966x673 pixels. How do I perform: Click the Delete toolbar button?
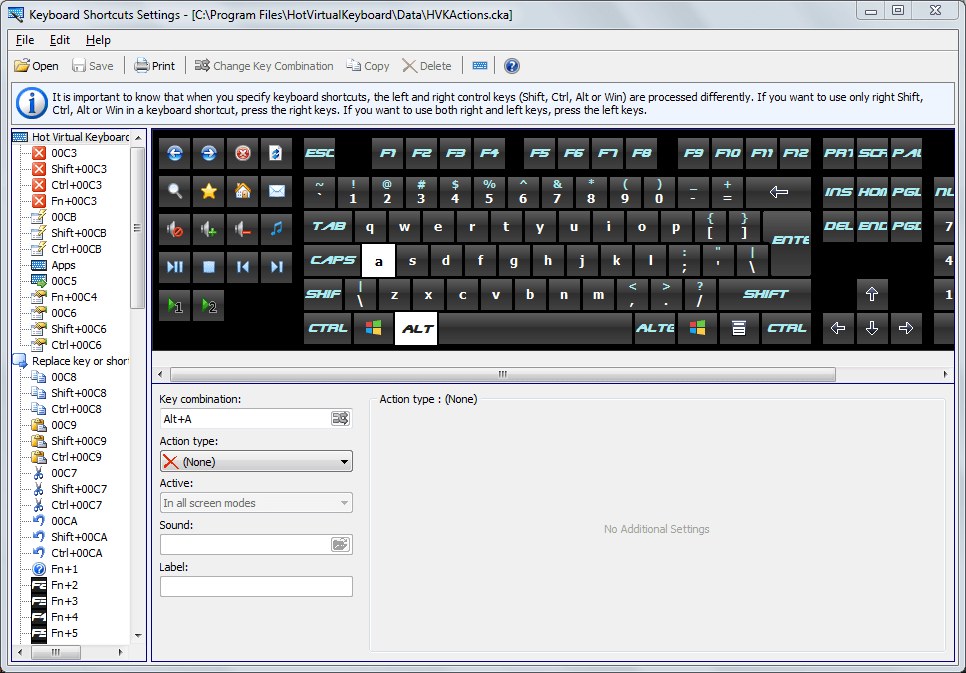[x=427, y=66]
